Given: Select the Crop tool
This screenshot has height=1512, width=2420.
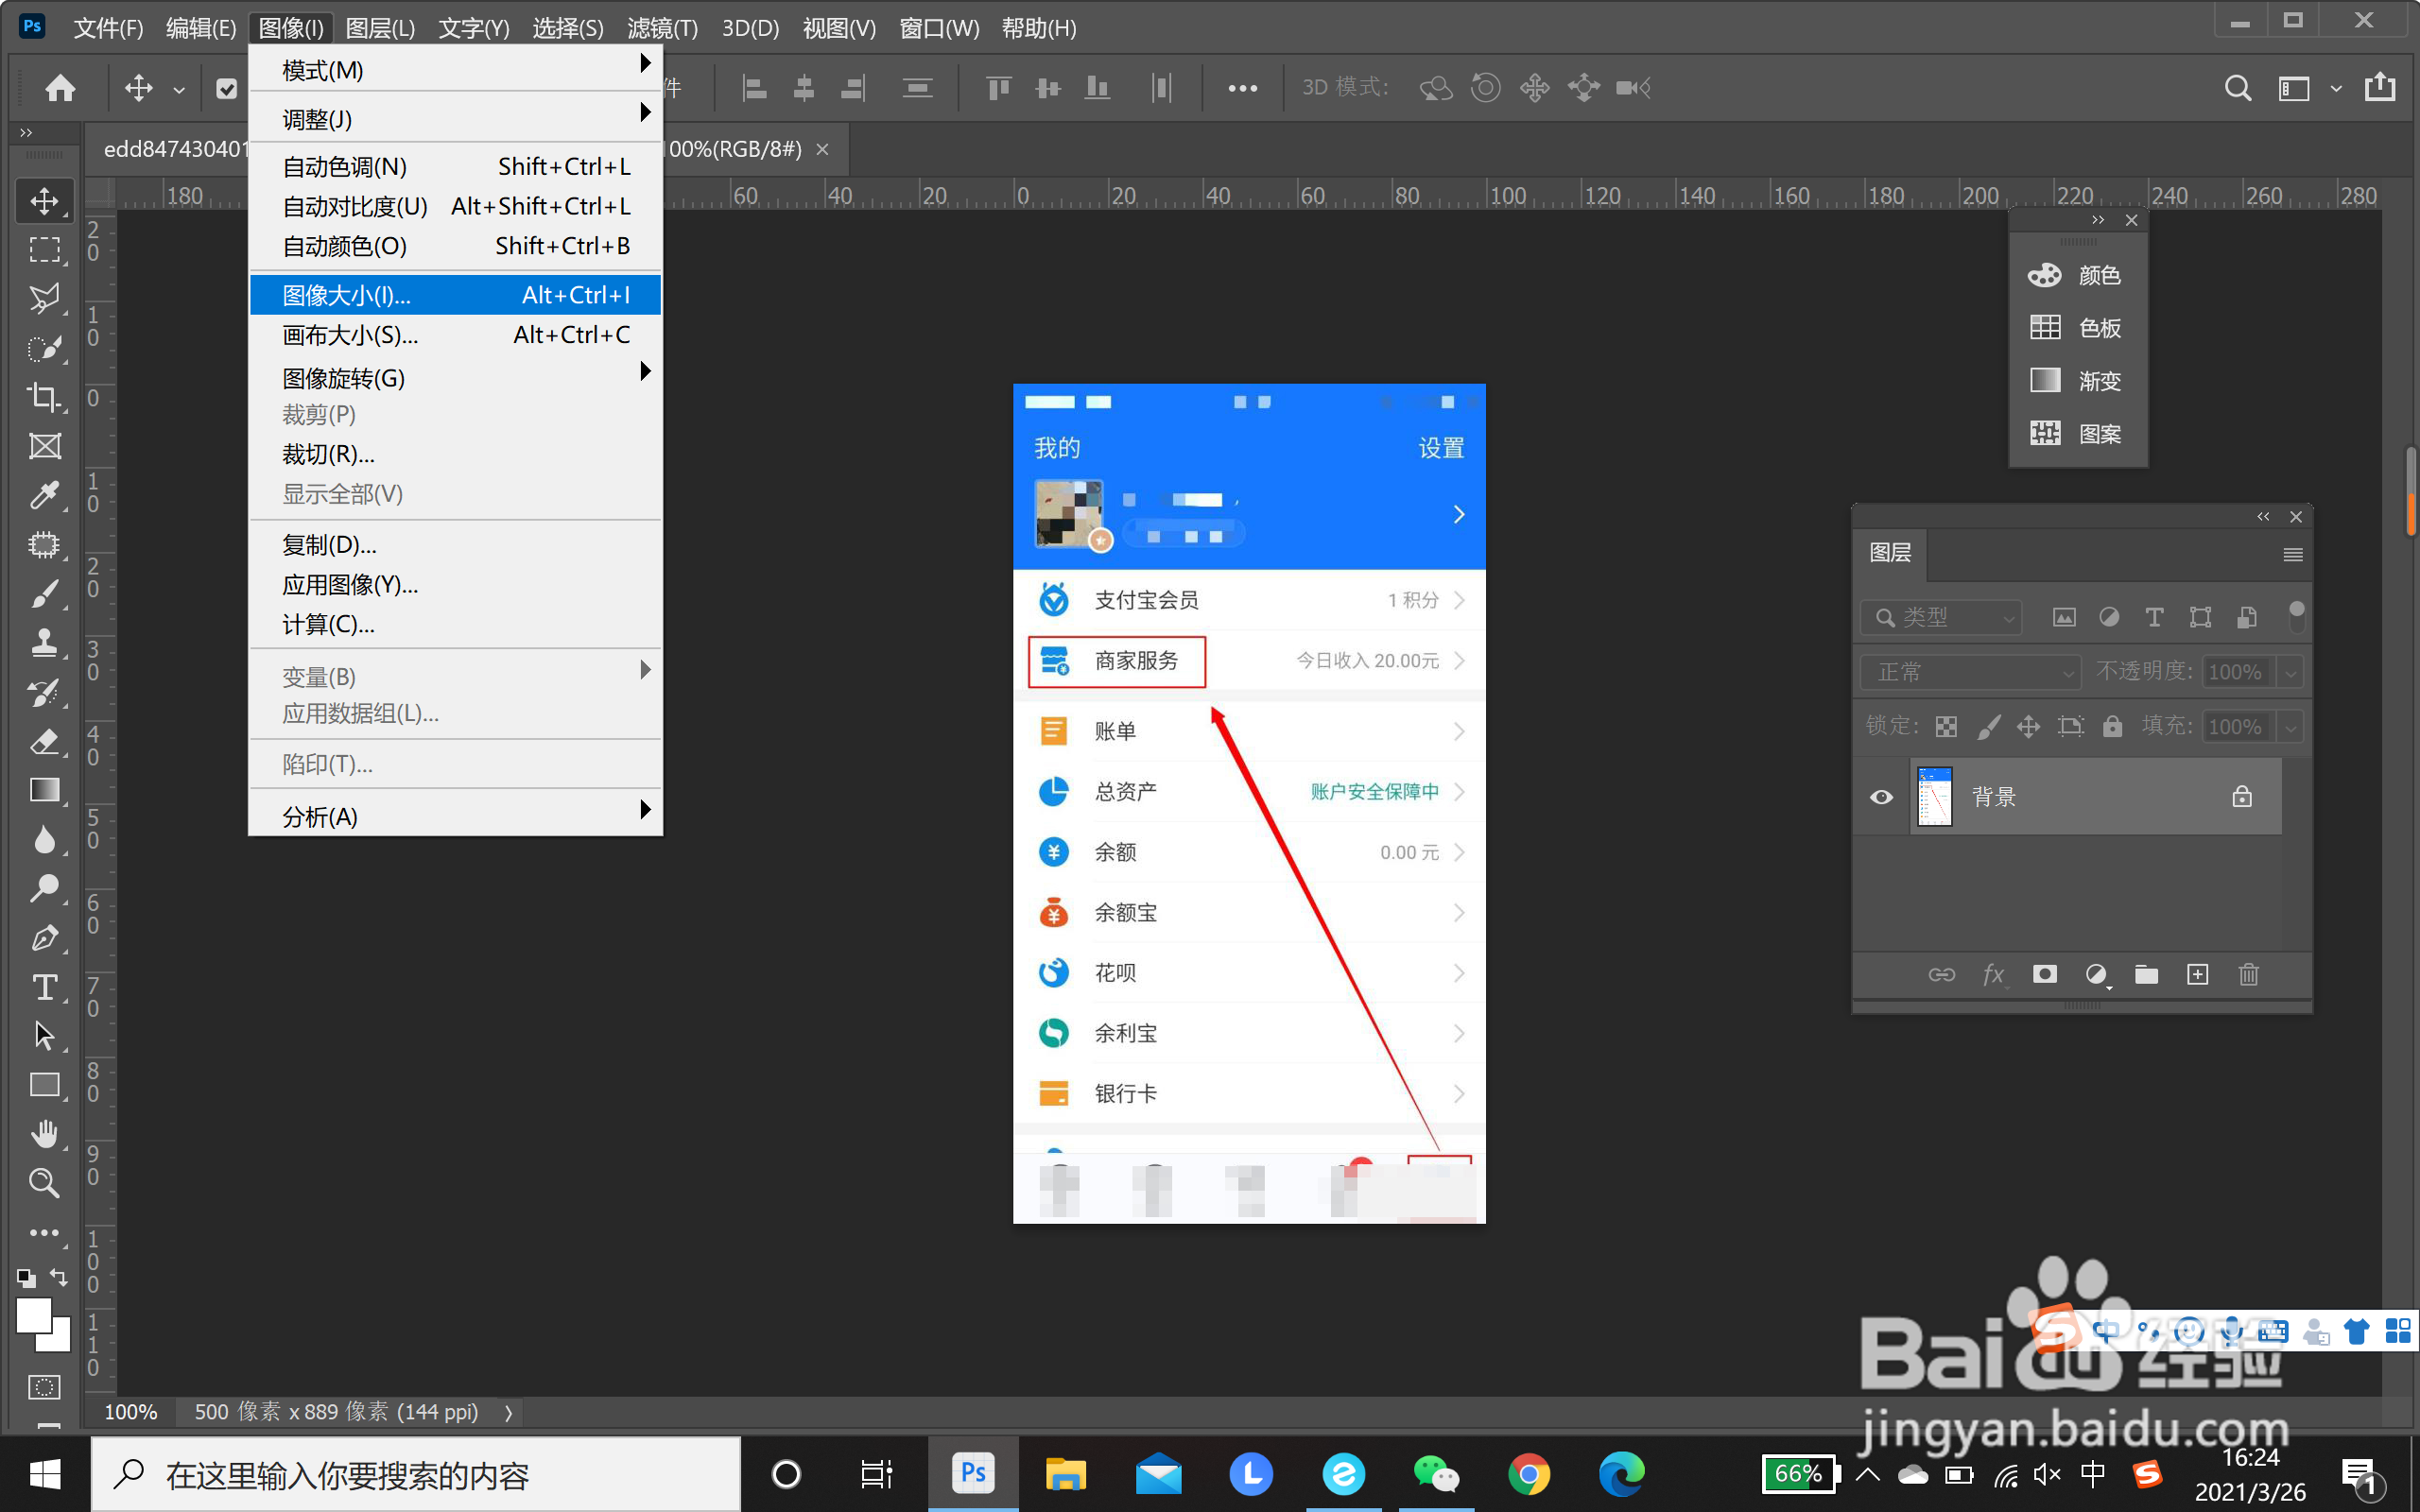Looking at the screenshot, I should (44, 396).
